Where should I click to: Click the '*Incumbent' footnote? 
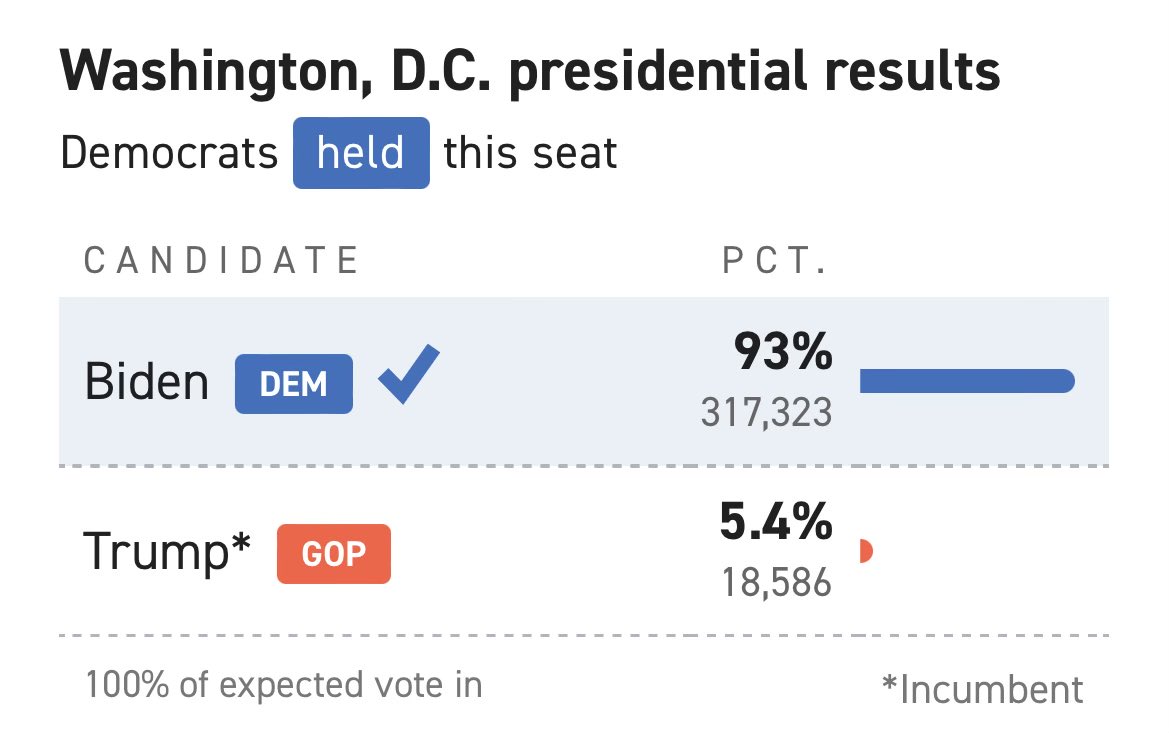(982, 689)
